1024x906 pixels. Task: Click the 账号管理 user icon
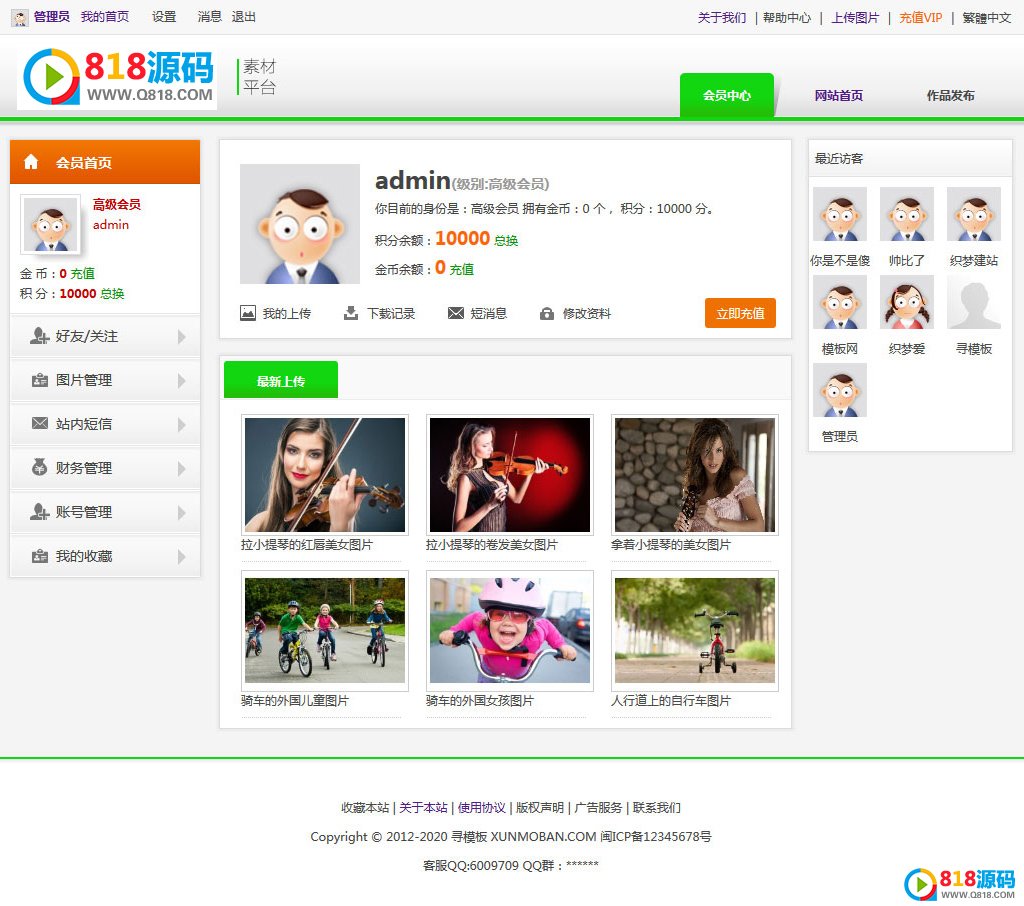pos(39,511)
